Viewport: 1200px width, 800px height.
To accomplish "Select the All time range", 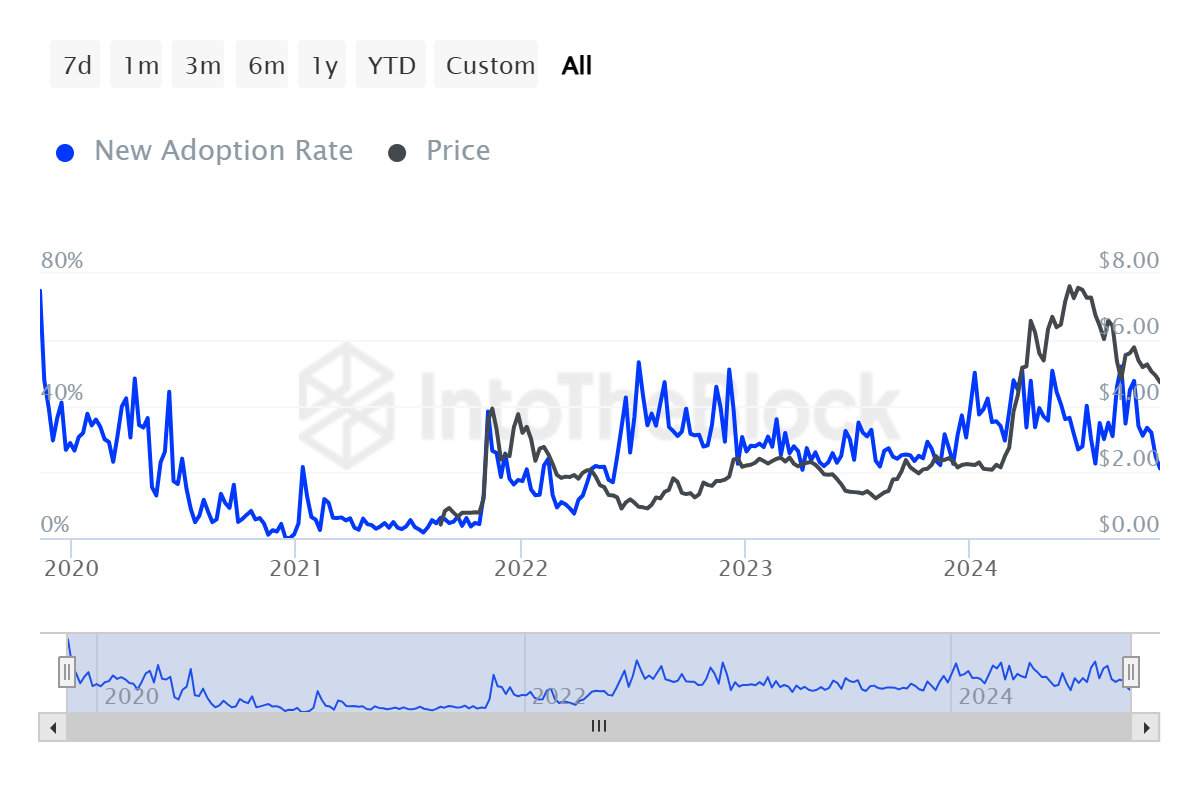I will click(x=577, y=66).
